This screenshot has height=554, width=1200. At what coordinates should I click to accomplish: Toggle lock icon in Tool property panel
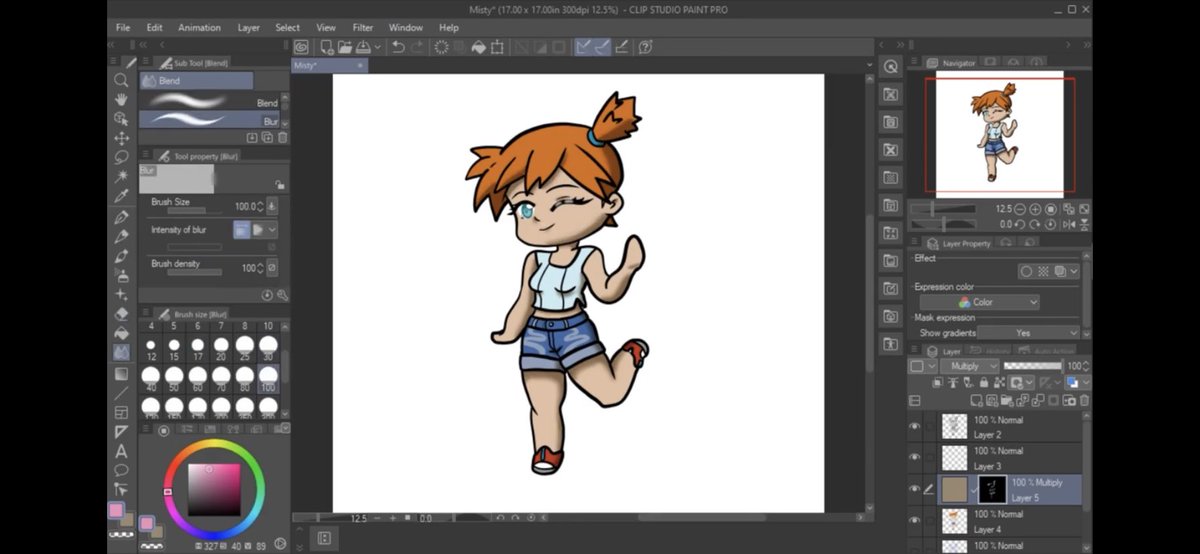click(x=279, y=185)
